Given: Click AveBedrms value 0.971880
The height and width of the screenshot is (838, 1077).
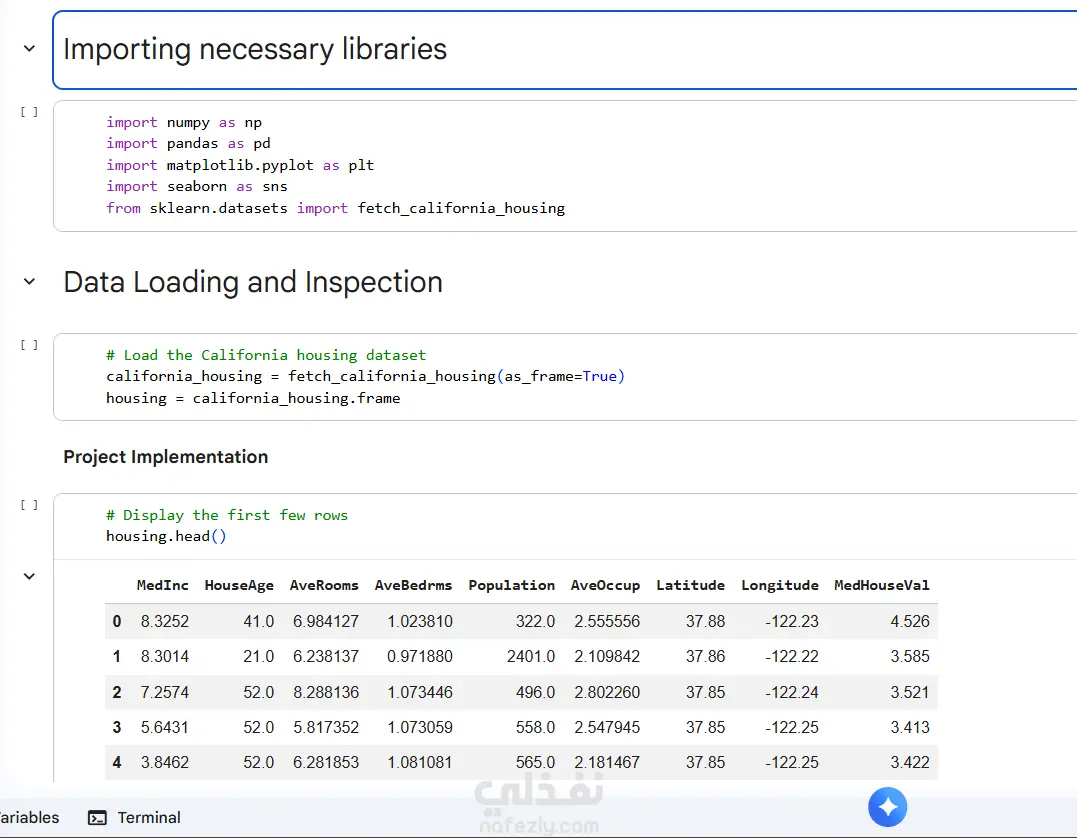Looking at the screenshot, I should [x=420, y=657].
